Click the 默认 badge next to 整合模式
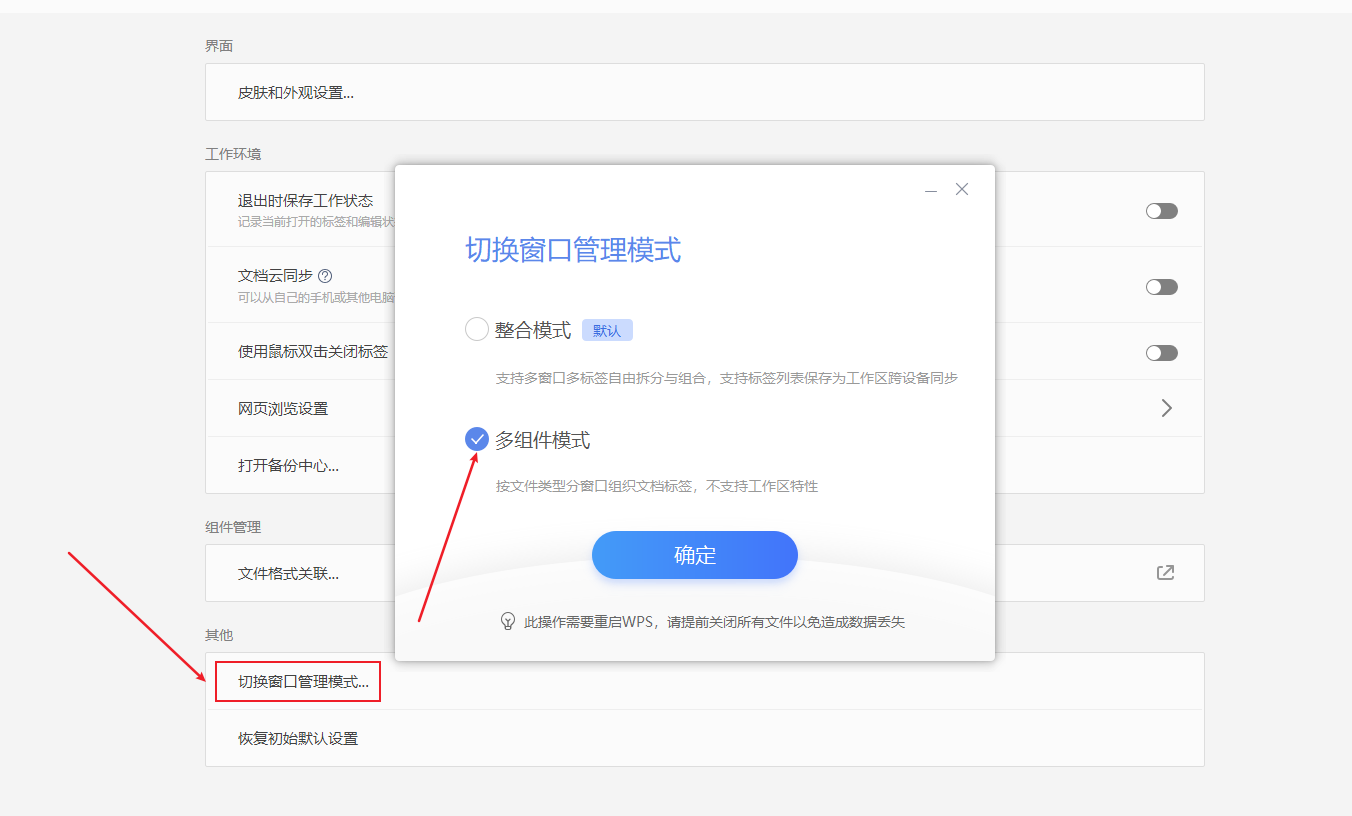Viewport: 1352px width, 816px height. pos(607,328)
